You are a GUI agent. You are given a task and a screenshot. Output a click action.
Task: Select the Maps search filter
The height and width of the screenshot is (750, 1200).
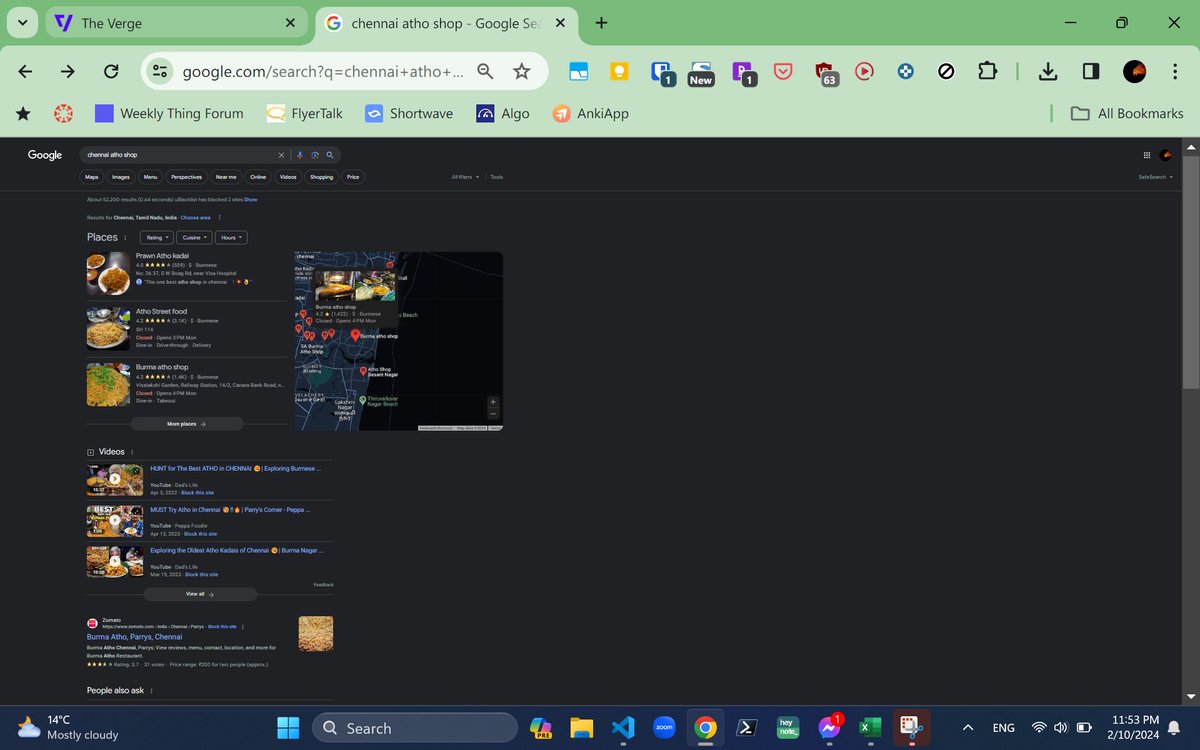92,177
